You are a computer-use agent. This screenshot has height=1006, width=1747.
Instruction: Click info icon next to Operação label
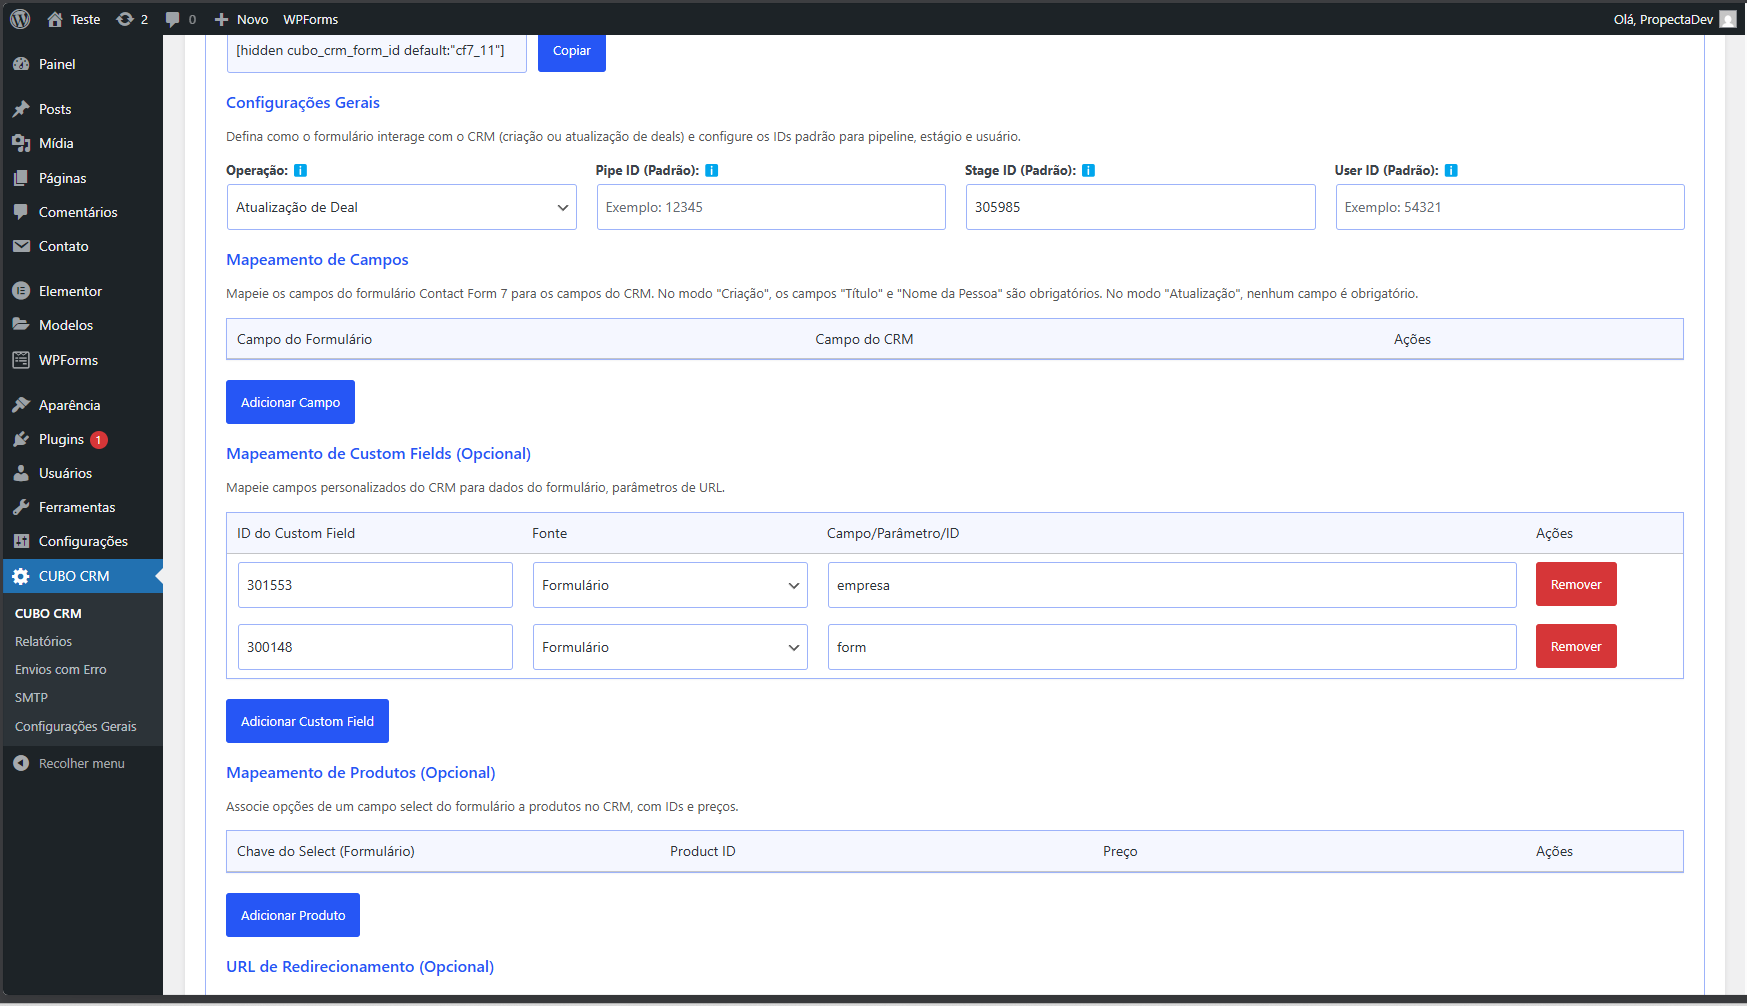click(300, 171)
